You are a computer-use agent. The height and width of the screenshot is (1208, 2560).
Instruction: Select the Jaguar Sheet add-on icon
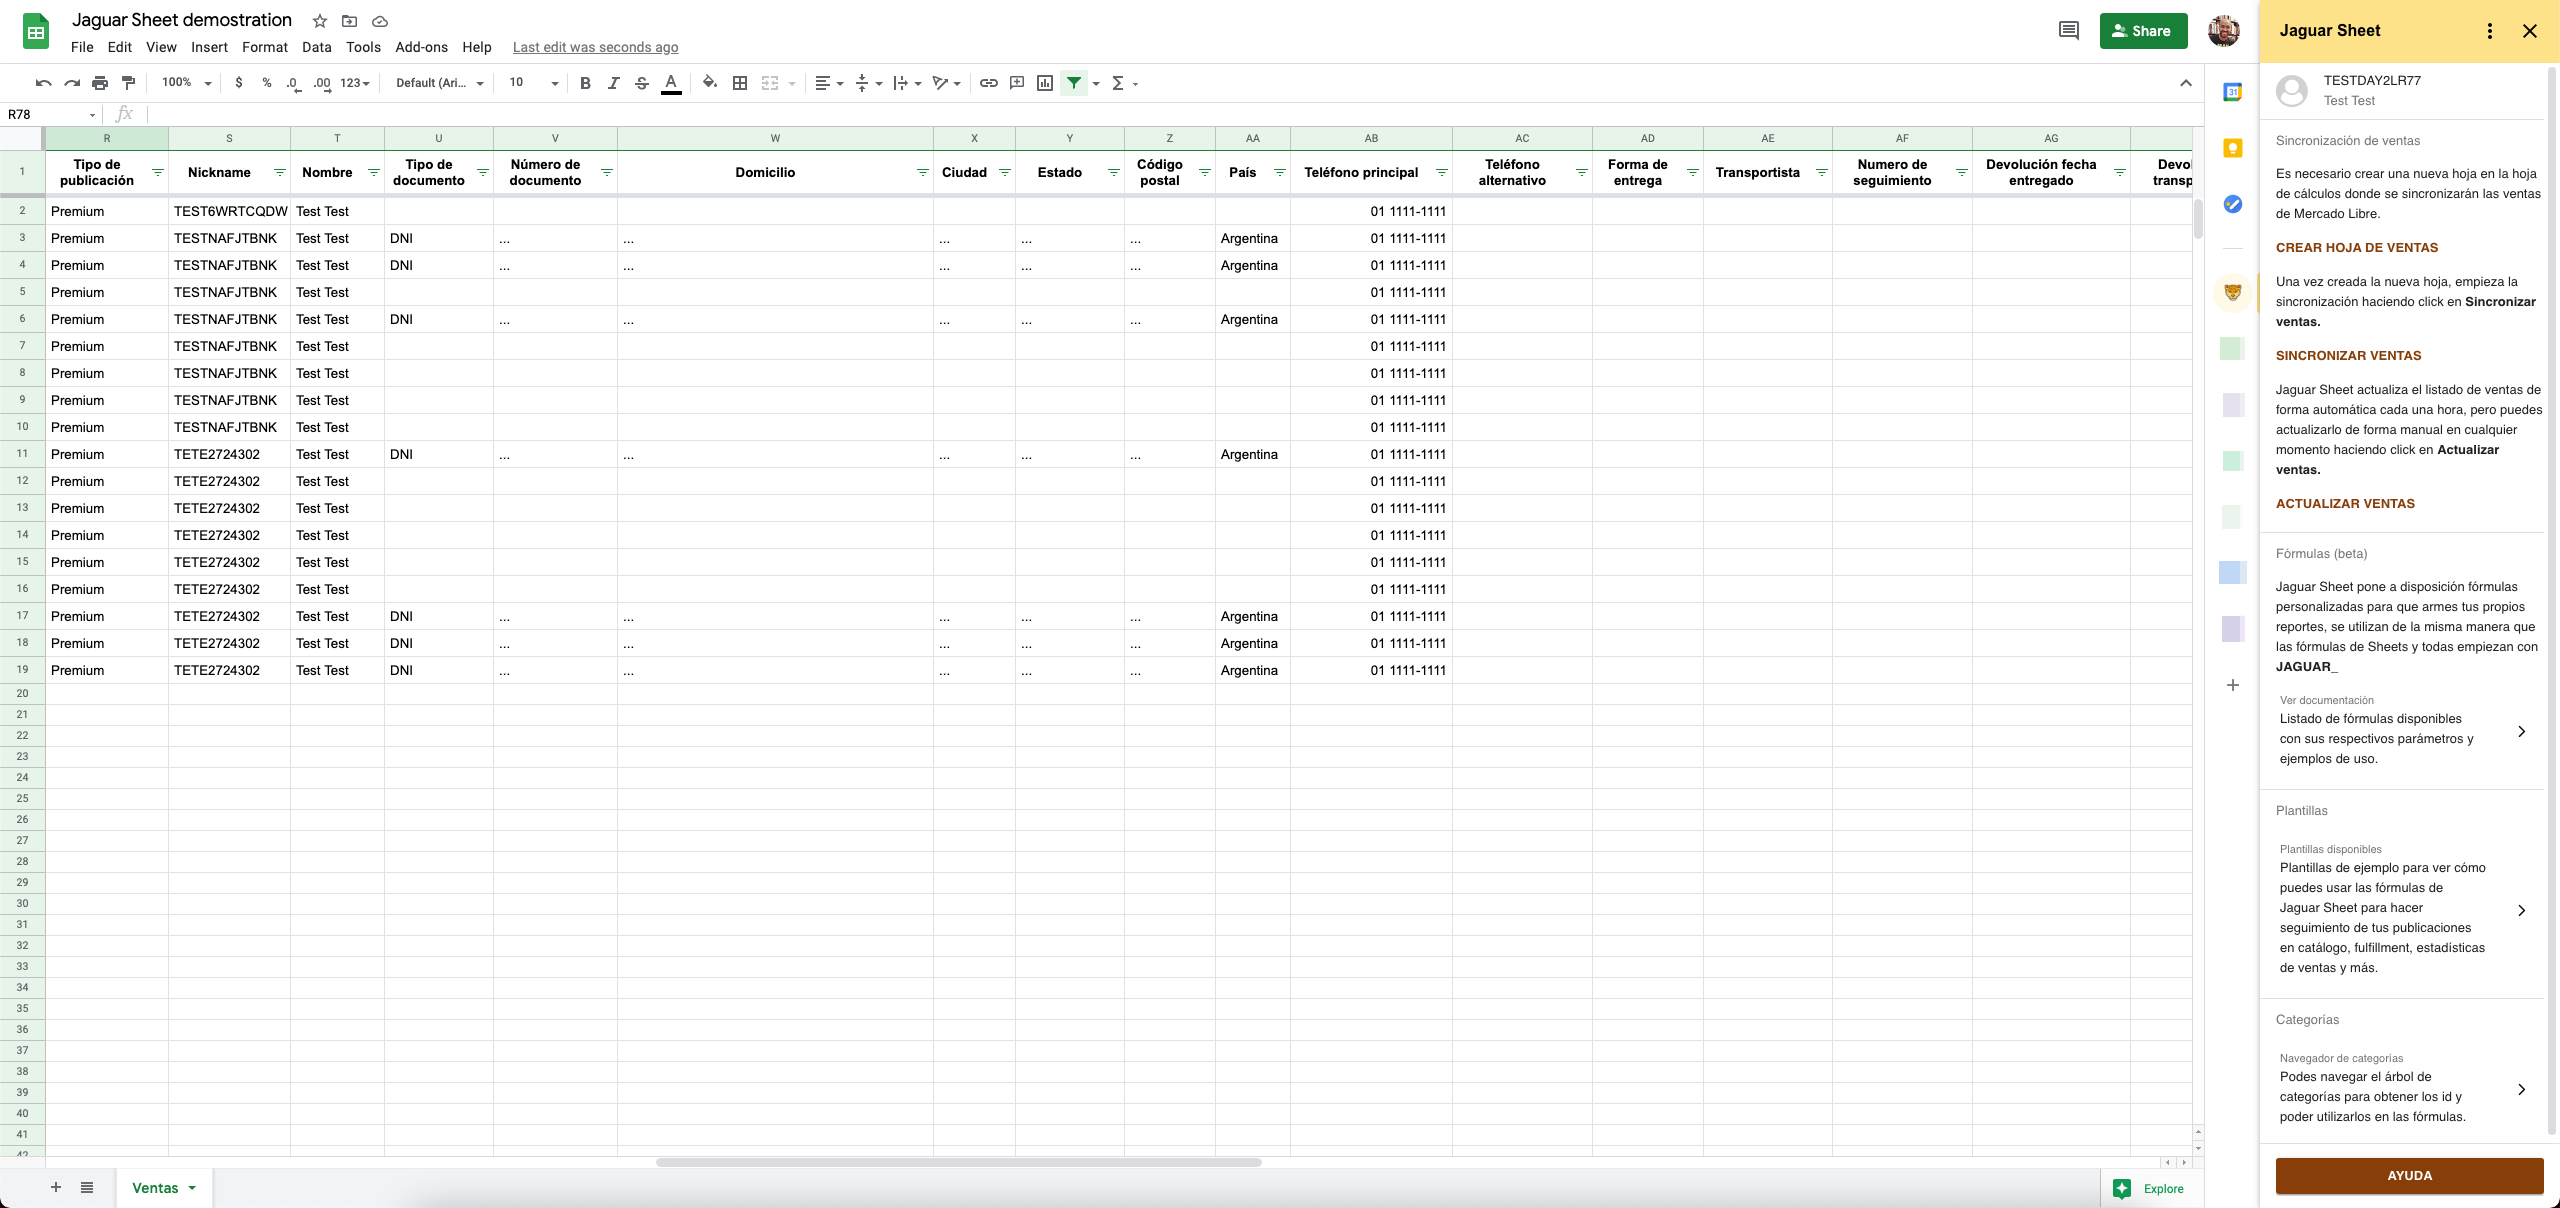2232,290
